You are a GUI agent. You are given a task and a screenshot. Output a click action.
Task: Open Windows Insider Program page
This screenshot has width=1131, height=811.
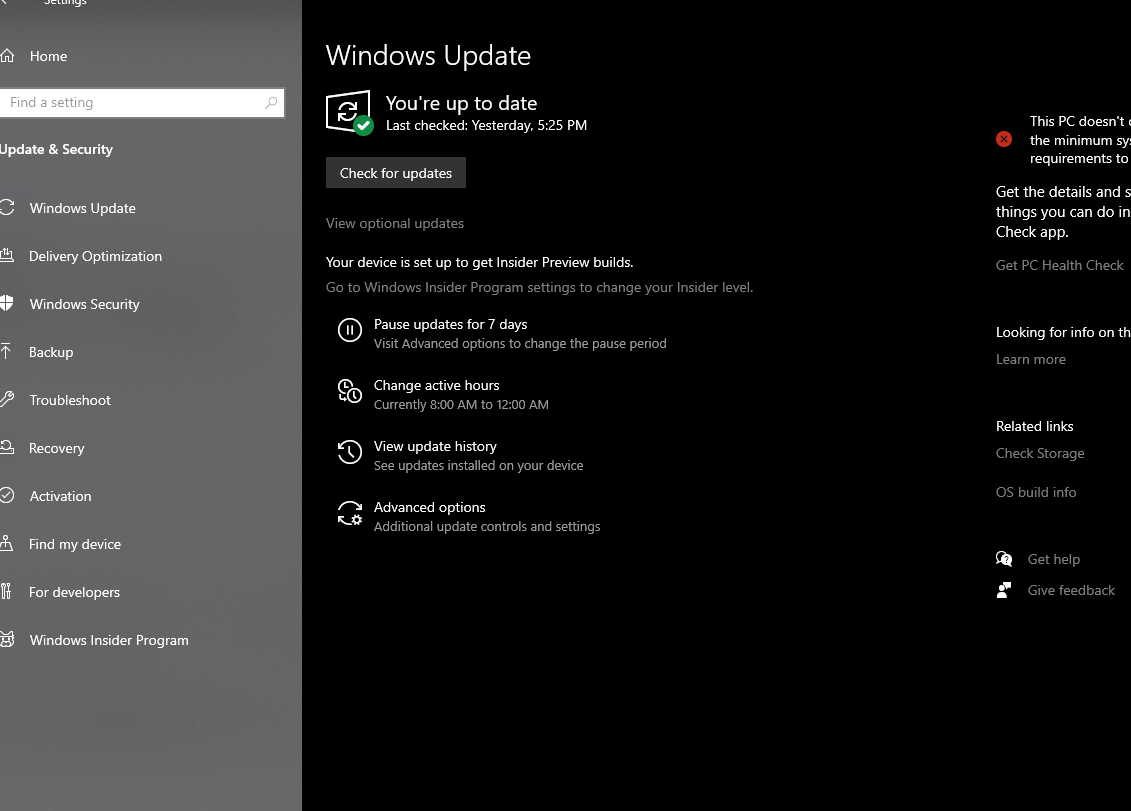(x=109, y=640)
